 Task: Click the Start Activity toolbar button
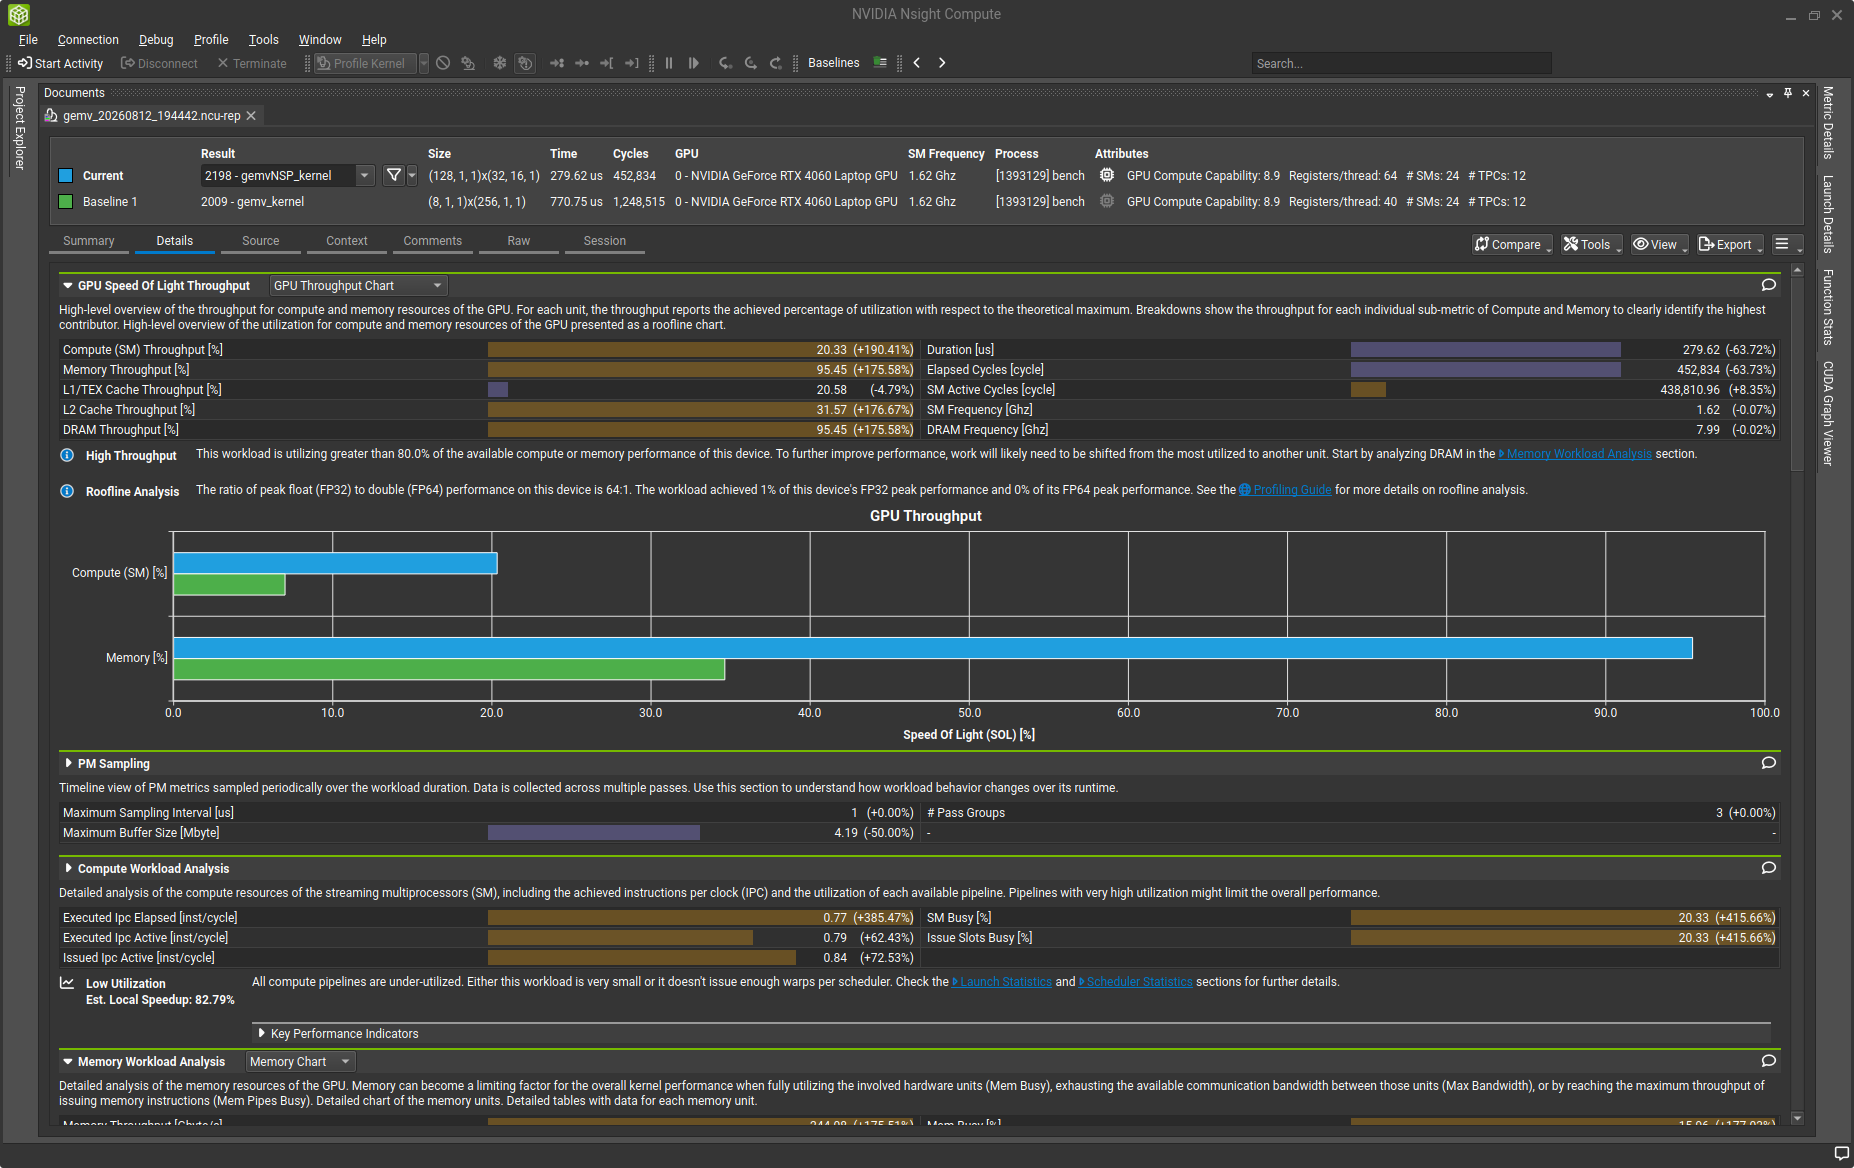point(61,63)
